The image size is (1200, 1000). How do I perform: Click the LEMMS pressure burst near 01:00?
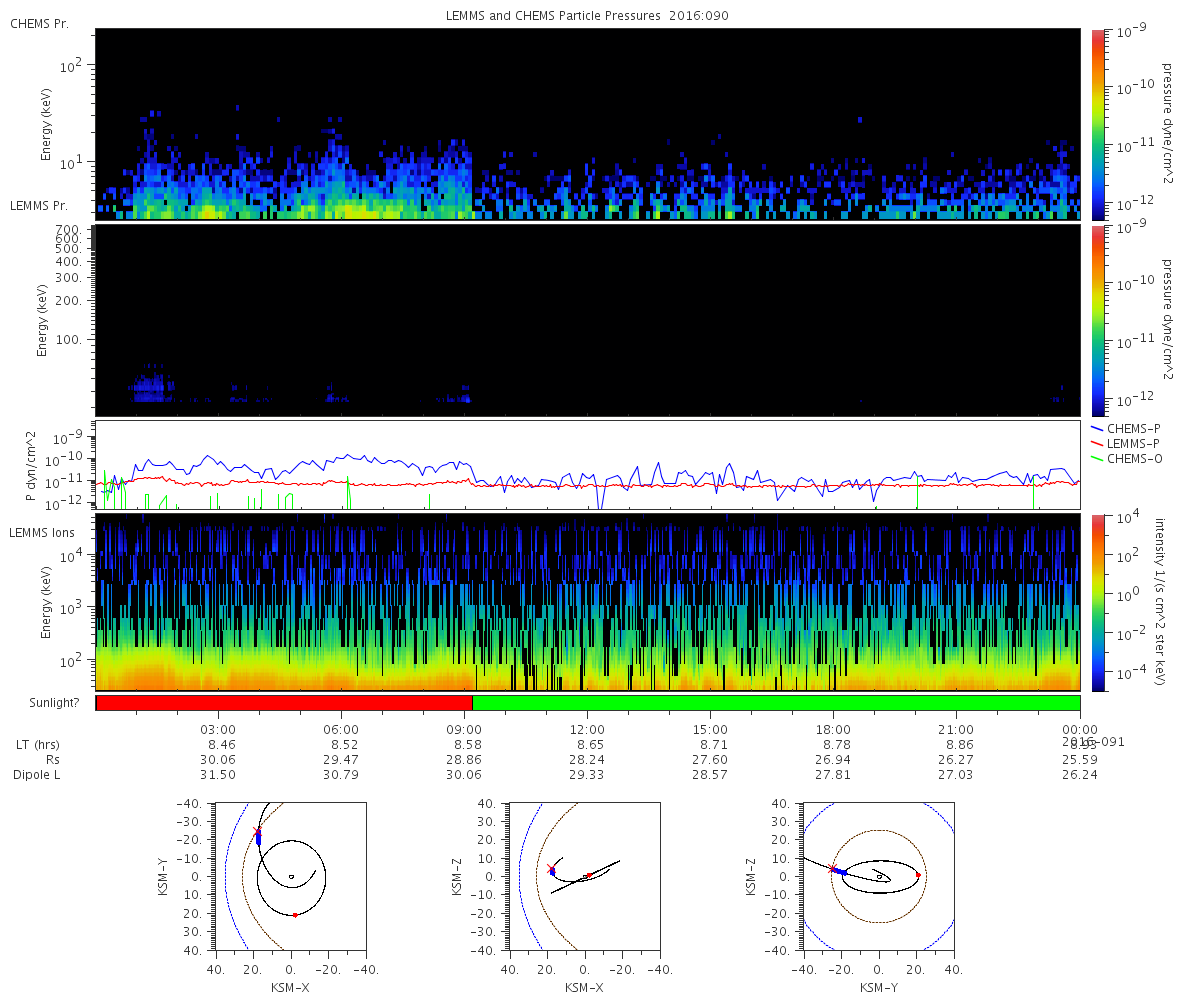tap(151, 385)
